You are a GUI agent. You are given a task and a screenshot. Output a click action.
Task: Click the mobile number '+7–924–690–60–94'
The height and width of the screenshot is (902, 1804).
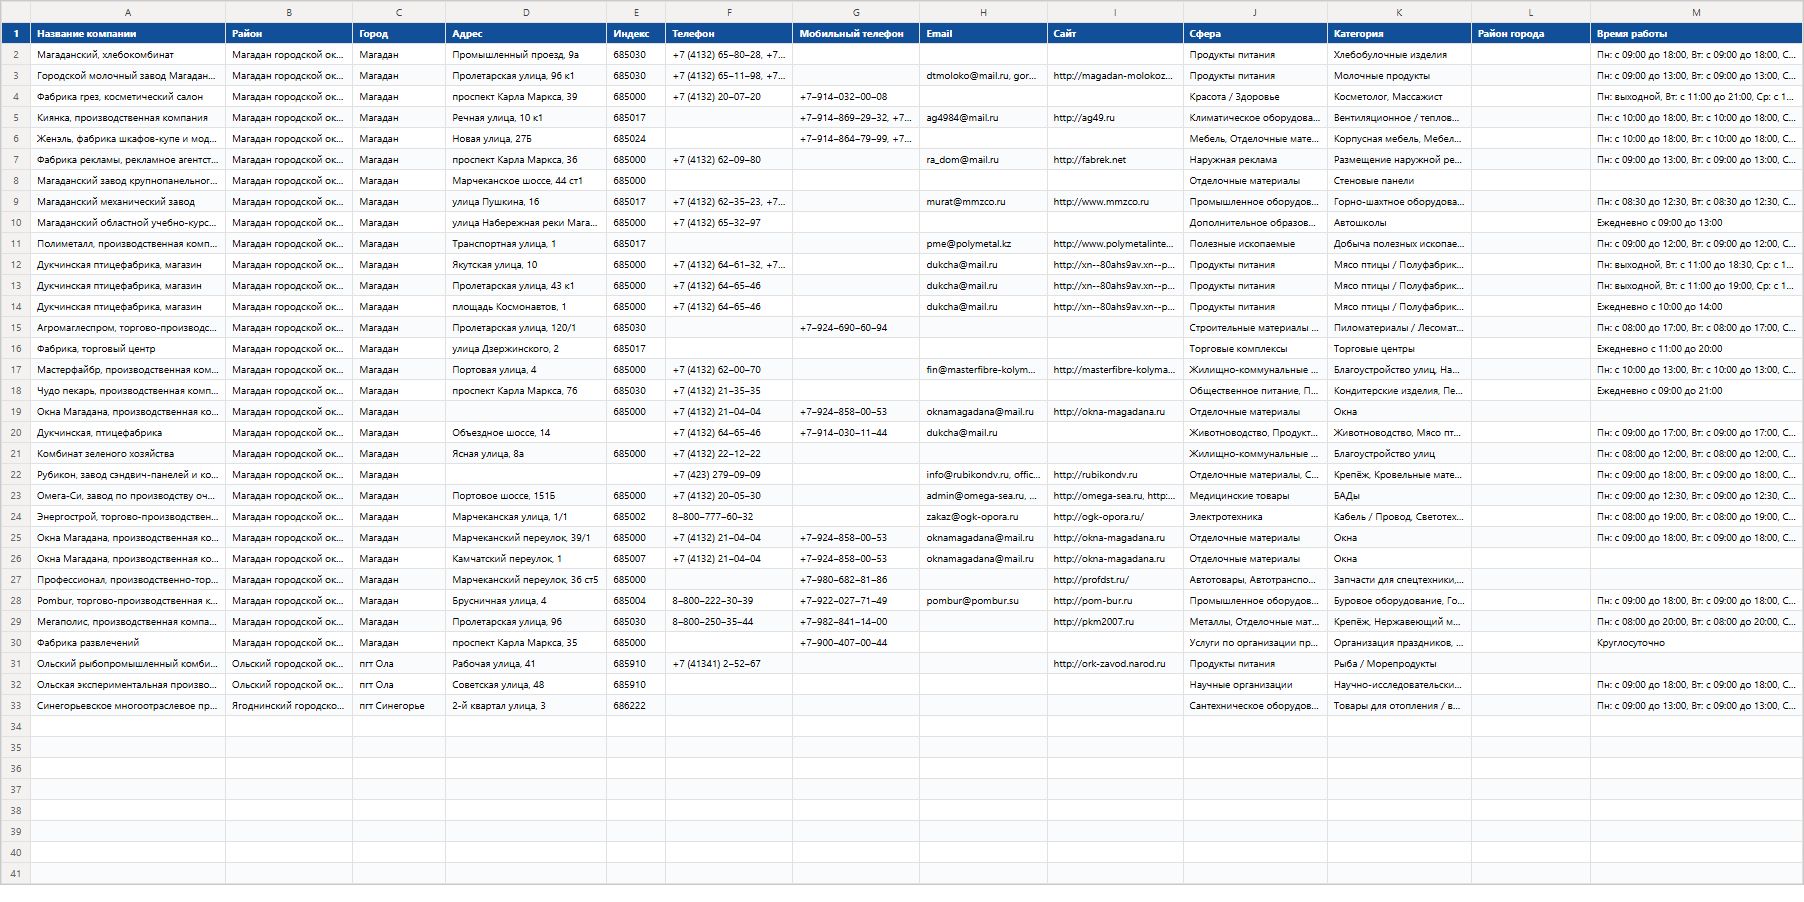856,328
